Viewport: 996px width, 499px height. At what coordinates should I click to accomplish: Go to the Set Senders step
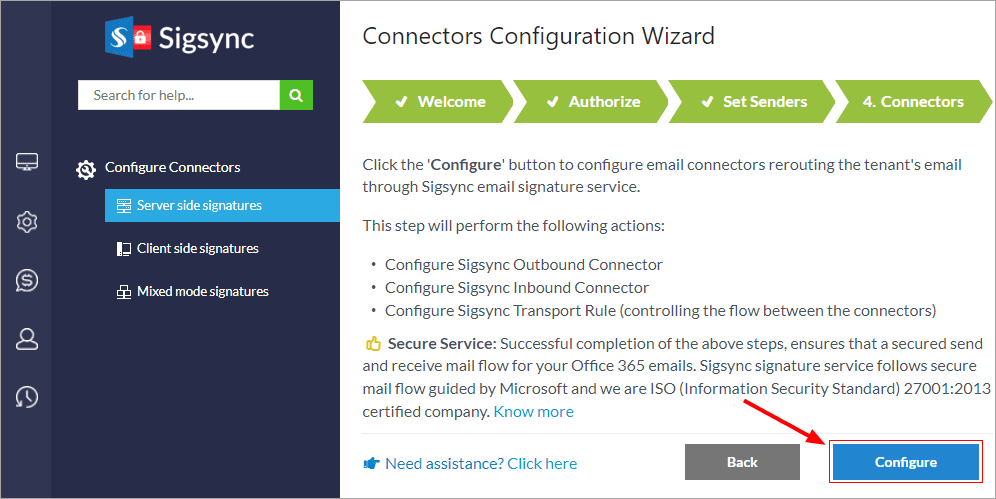click(x=753, y=102)
